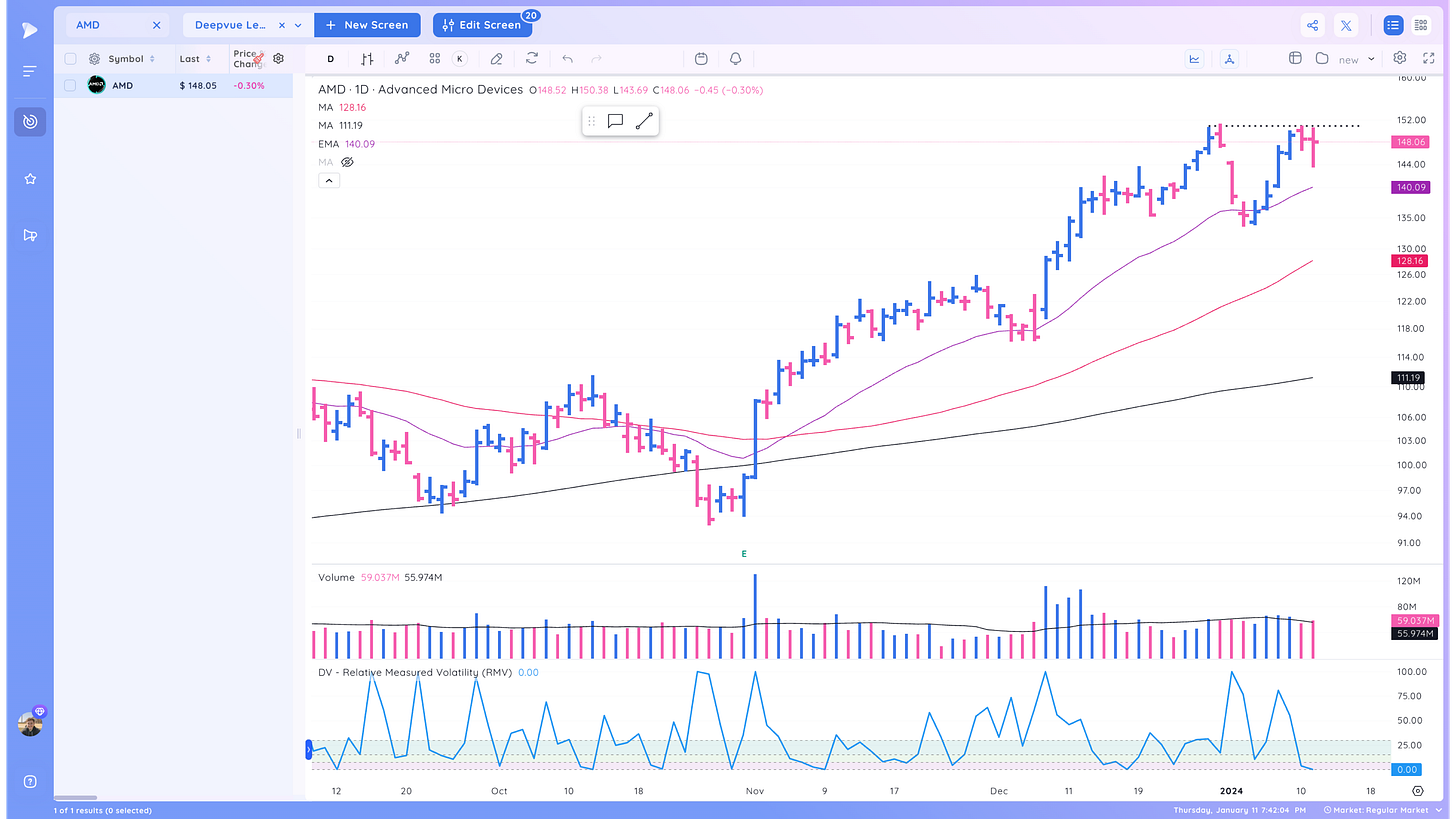Open the calendar date icon
The image size is (1456, 819).
coord(701,59)
